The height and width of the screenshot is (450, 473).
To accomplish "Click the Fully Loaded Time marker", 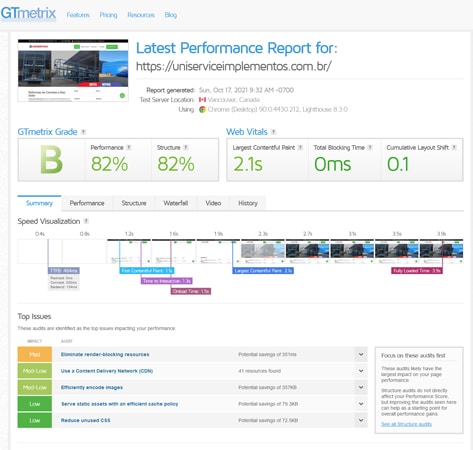I will [417, 271].
